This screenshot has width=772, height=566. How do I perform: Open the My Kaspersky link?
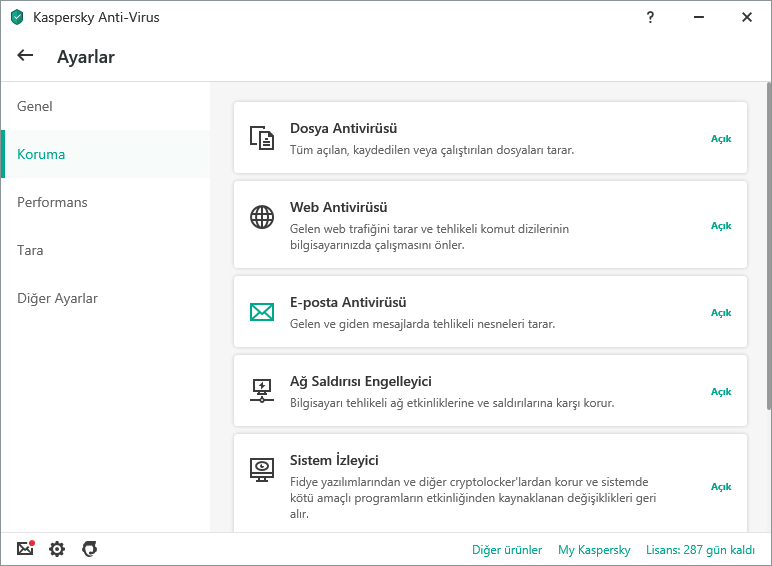(594, 550)
